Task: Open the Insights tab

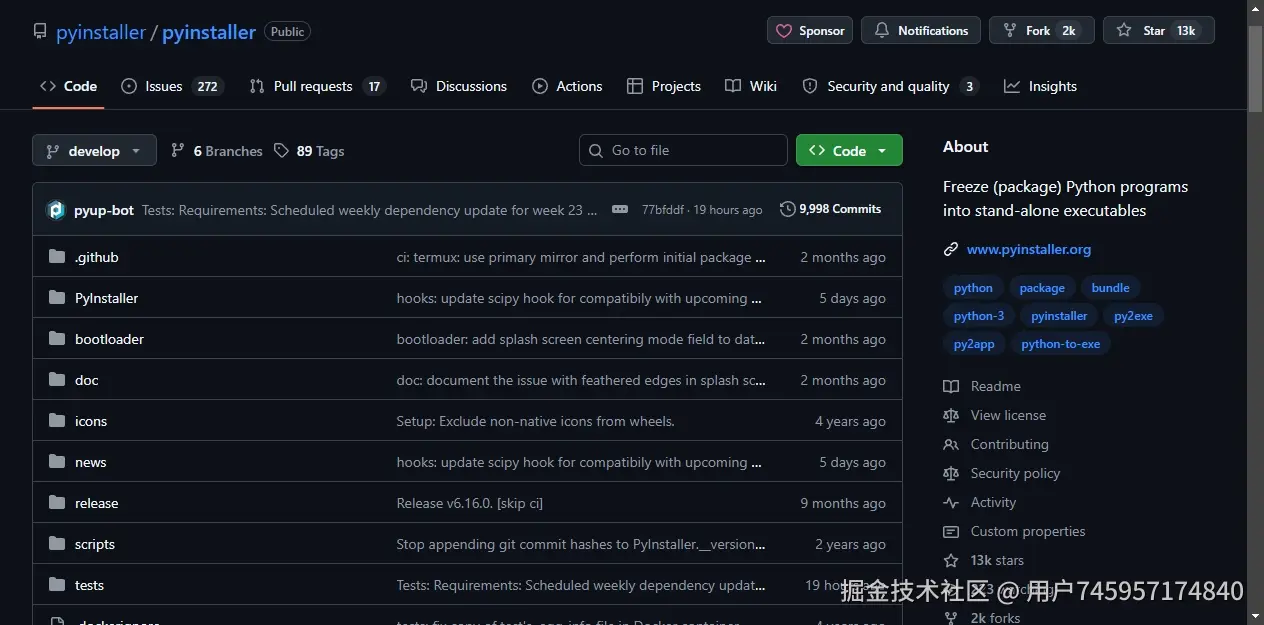Action: 1040,86
